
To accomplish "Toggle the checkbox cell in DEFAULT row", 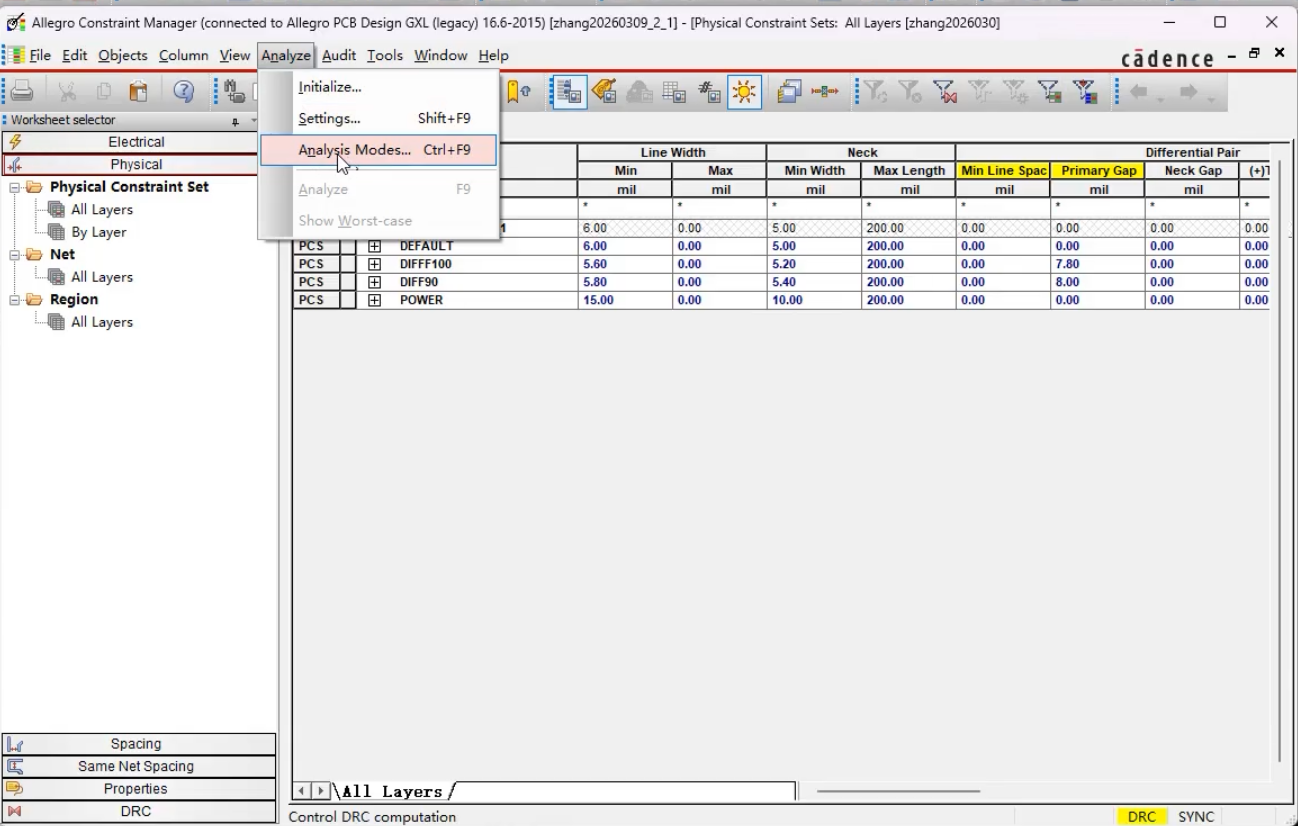I will coord(347,246).
